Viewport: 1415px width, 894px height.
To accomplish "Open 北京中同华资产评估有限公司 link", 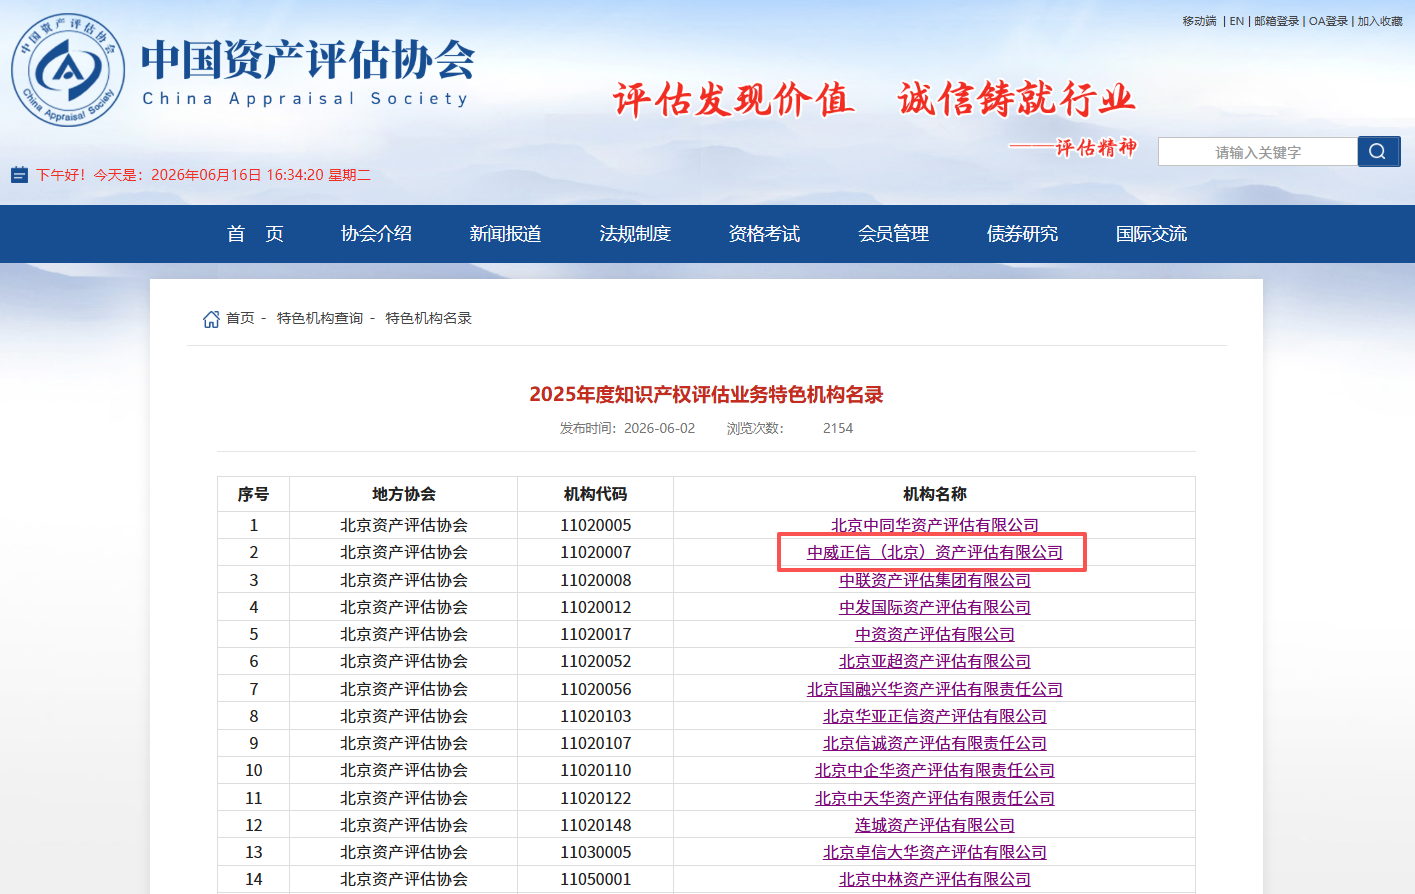I will coord(935,525).
